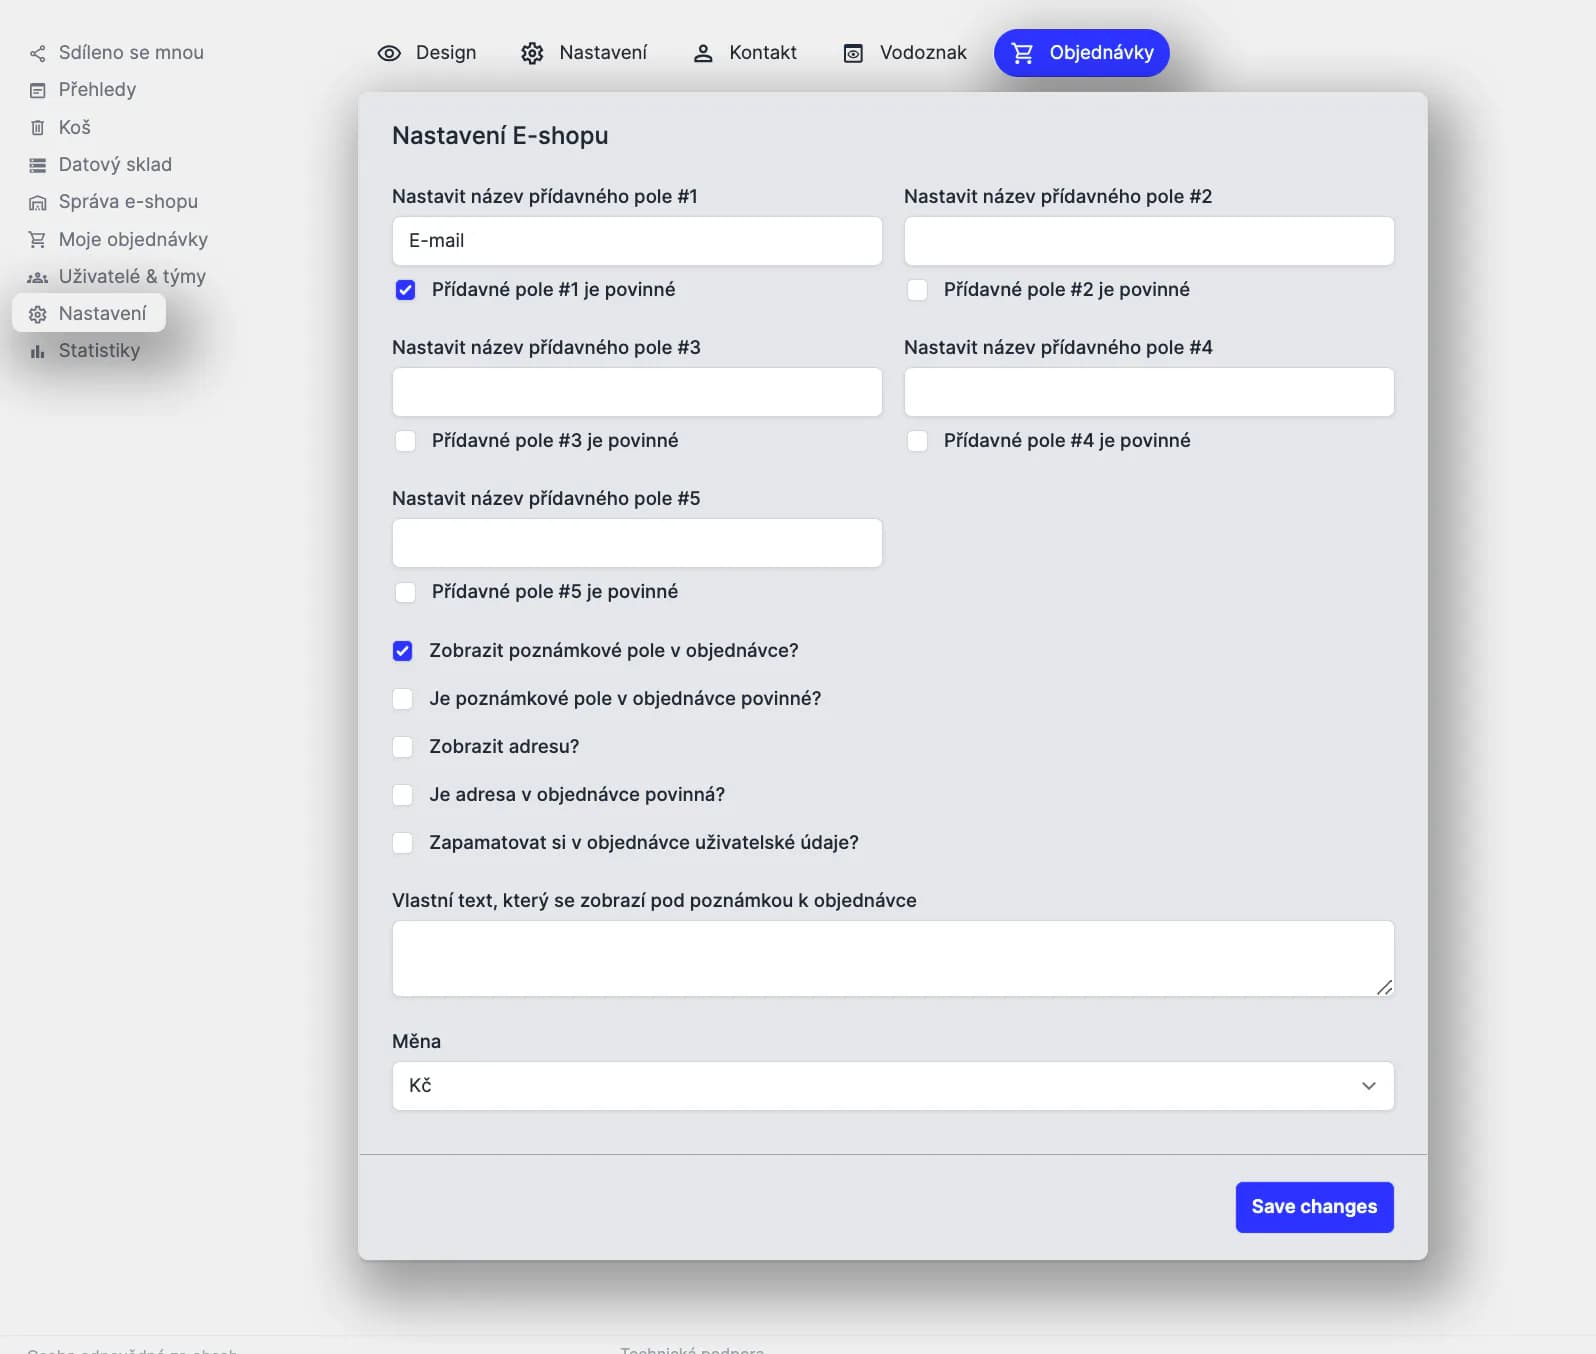Click the share icon beside Sdíleno se mnou
This screenshot has height=1354, width=1596.
pos(37,53)
